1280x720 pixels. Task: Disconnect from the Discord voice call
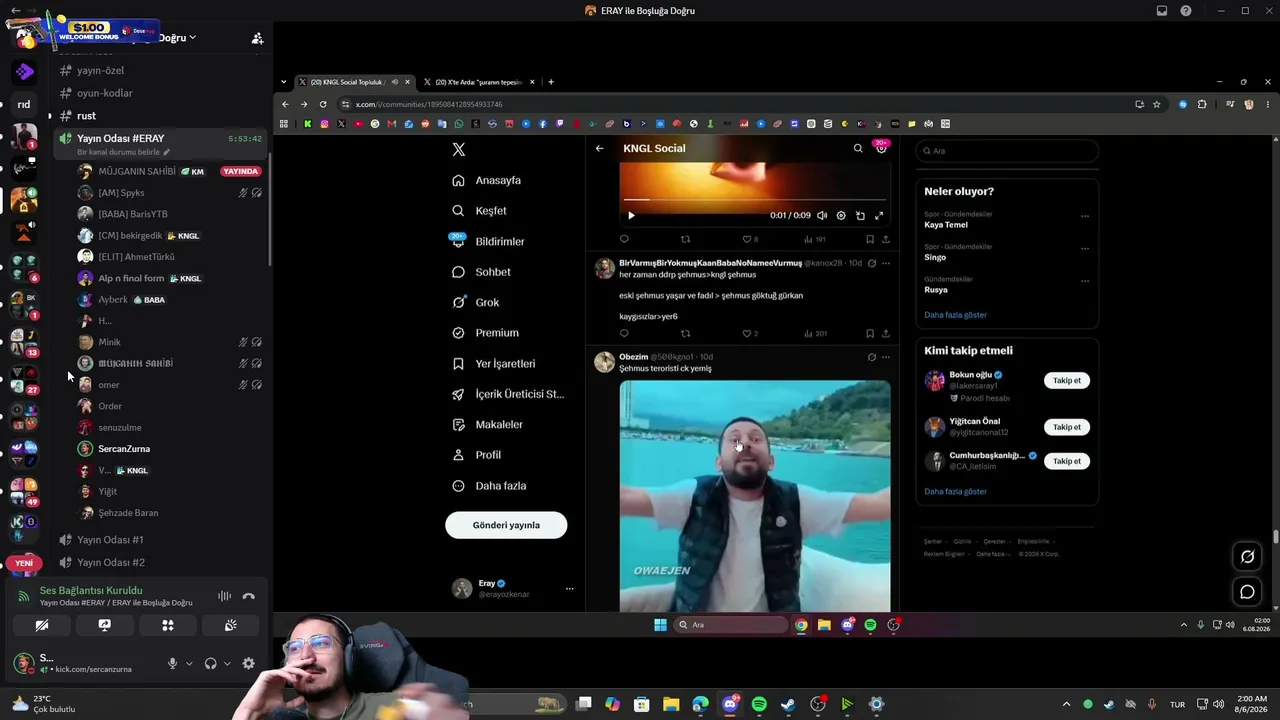tap(249, 596)
